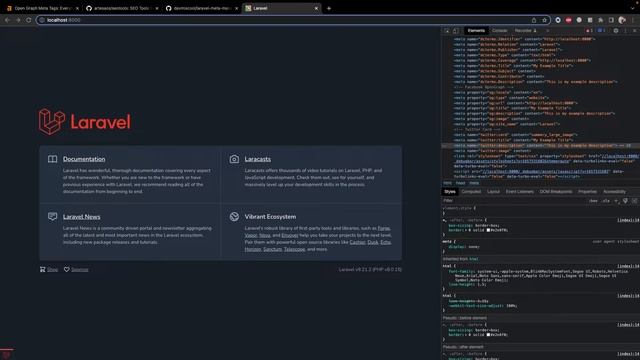Open the DevTools three-dot menu
Image resolution: width=640 pixels, height=360 pixels.
[x=625, y=31]
